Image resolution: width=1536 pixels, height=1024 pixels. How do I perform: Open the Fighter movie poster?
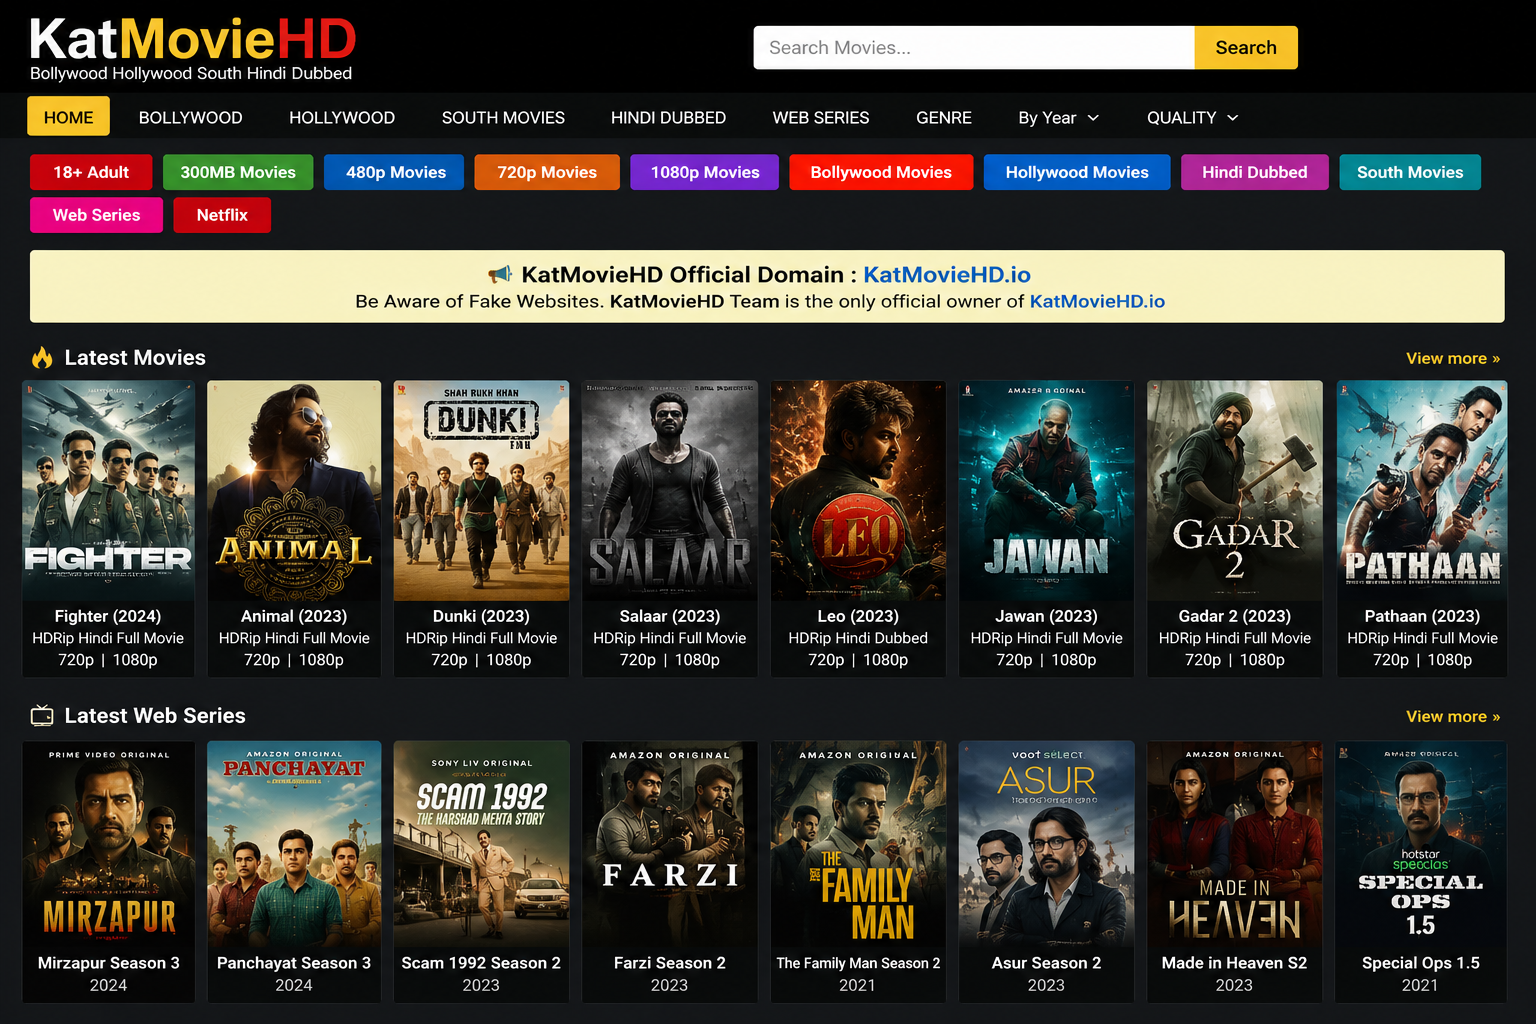pyautogui.click(x=108, y=490)
